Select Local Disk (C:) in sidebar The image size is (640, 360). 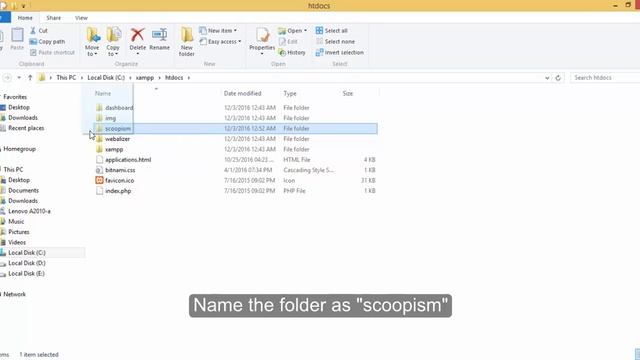(x=27, y=253)
